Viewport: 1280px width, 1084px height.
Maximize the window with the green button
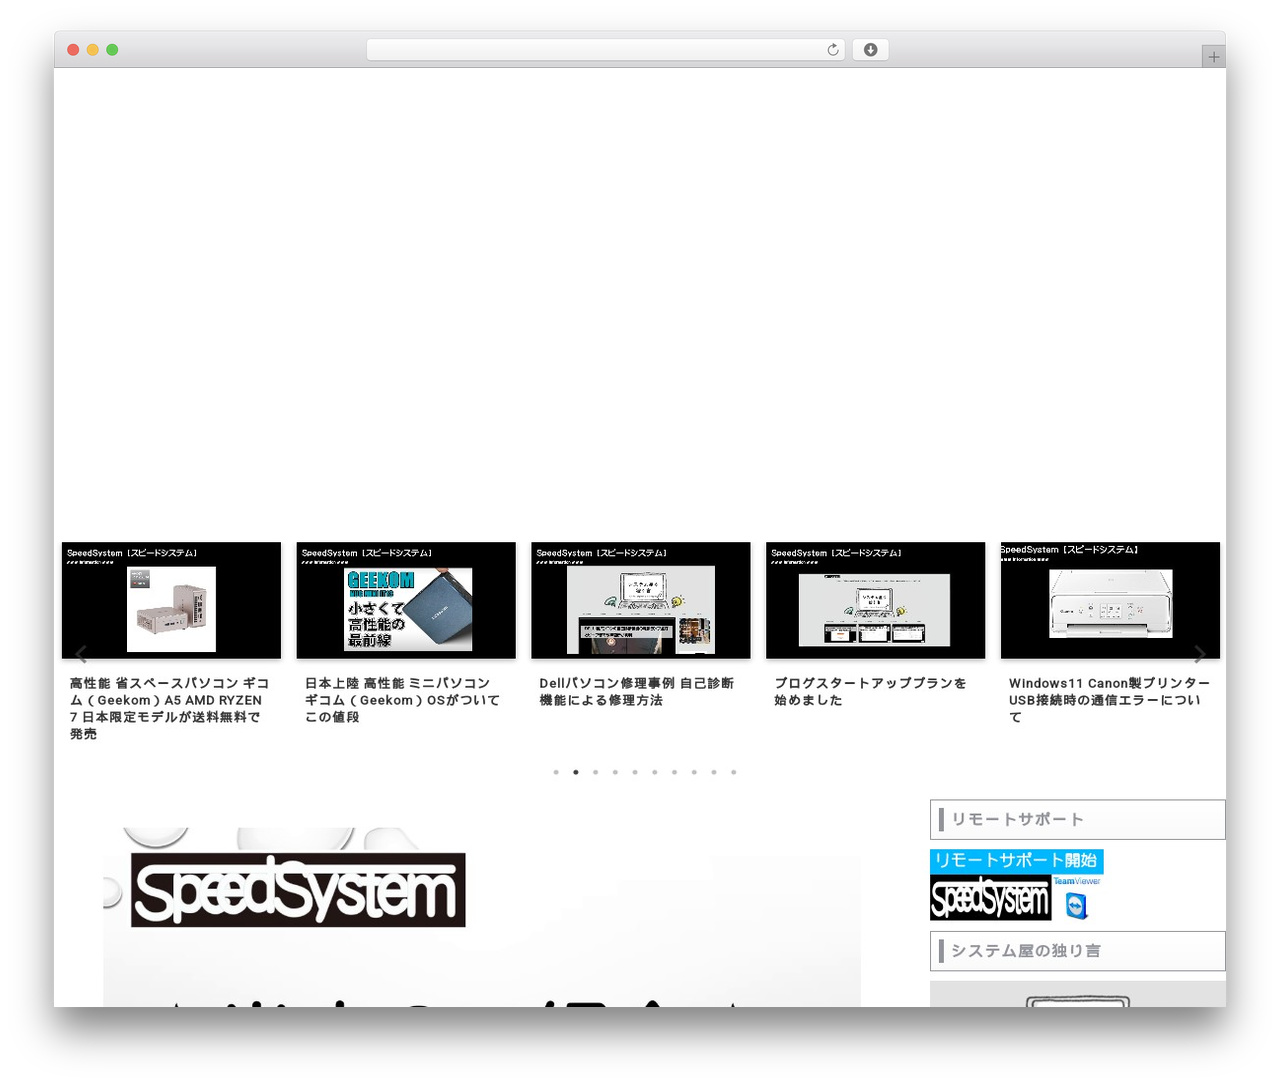(x=112, y=50)
